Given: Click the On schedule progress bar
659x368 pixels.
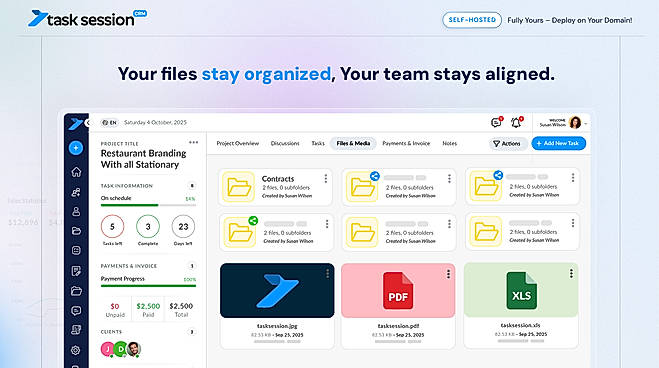Looking at the screenshot, I should pos(148,205).
